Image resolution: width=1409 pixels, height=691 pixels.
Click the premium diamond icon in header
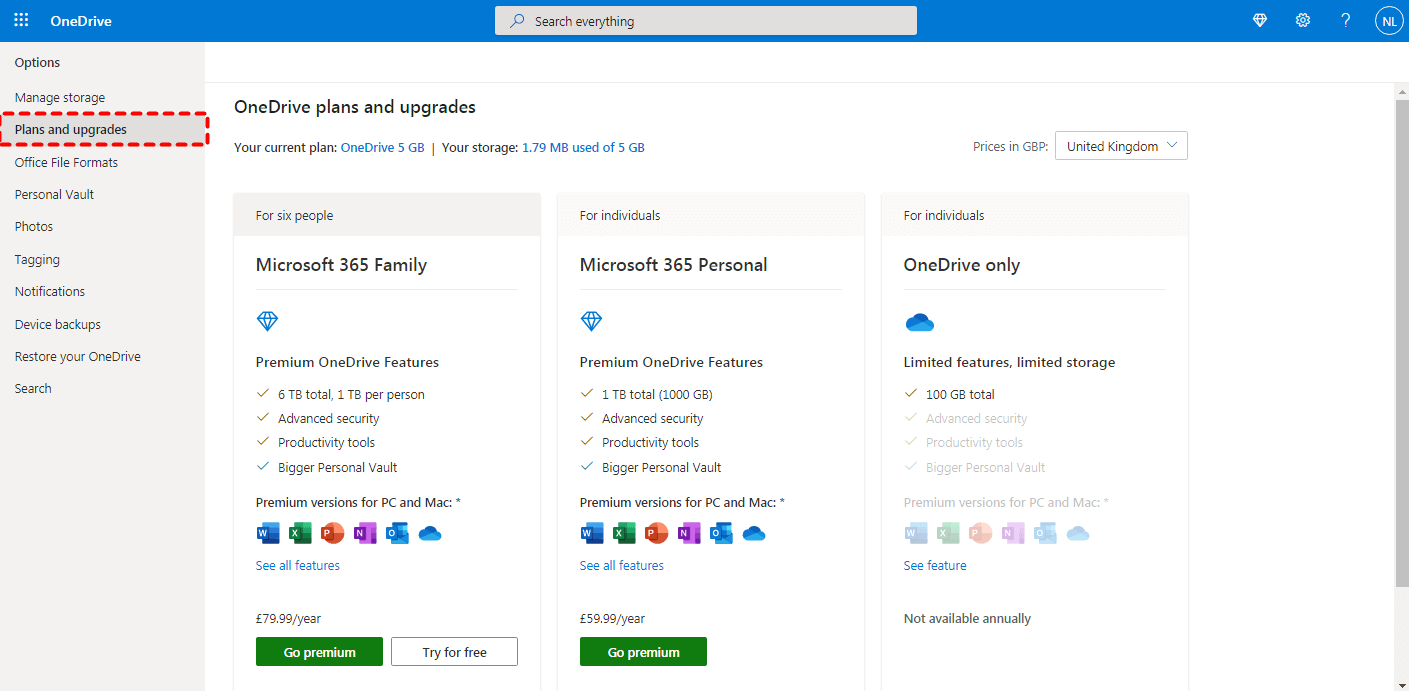(1260, 21)
